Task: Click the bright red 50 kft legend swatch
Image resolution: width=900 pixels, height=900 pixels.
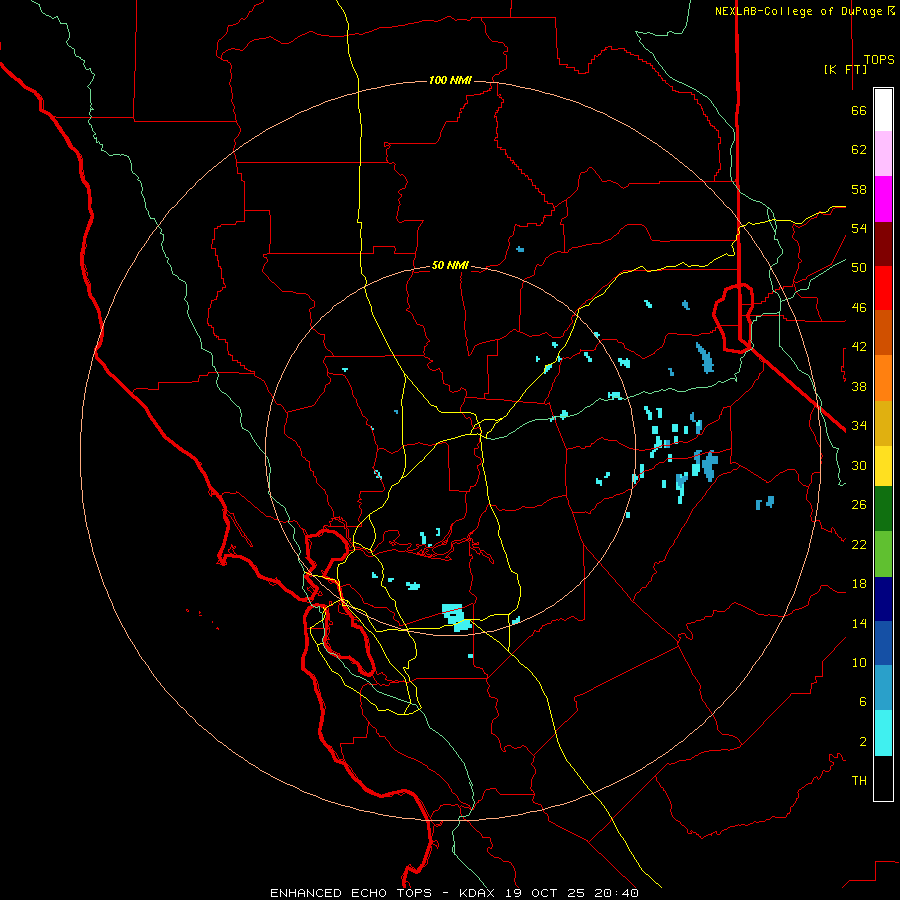Action: pos(883,288)
